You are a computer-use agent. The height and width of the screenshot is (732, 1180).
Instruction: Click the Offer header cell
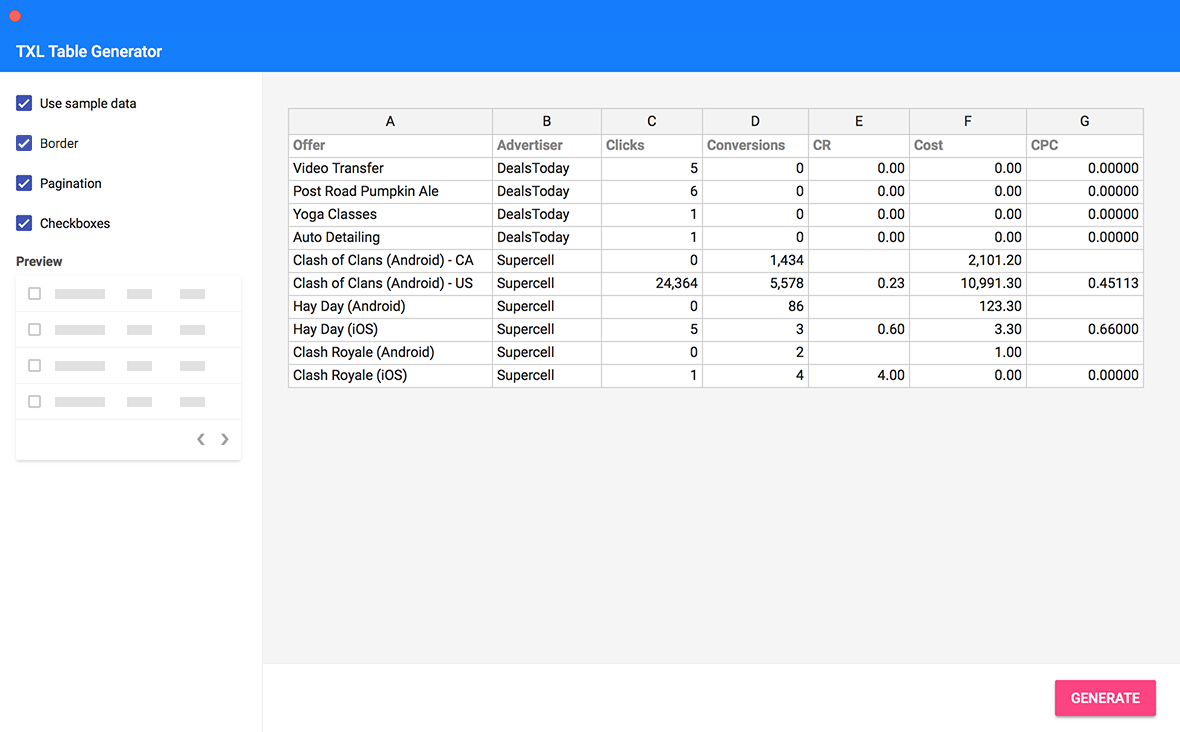390,145
